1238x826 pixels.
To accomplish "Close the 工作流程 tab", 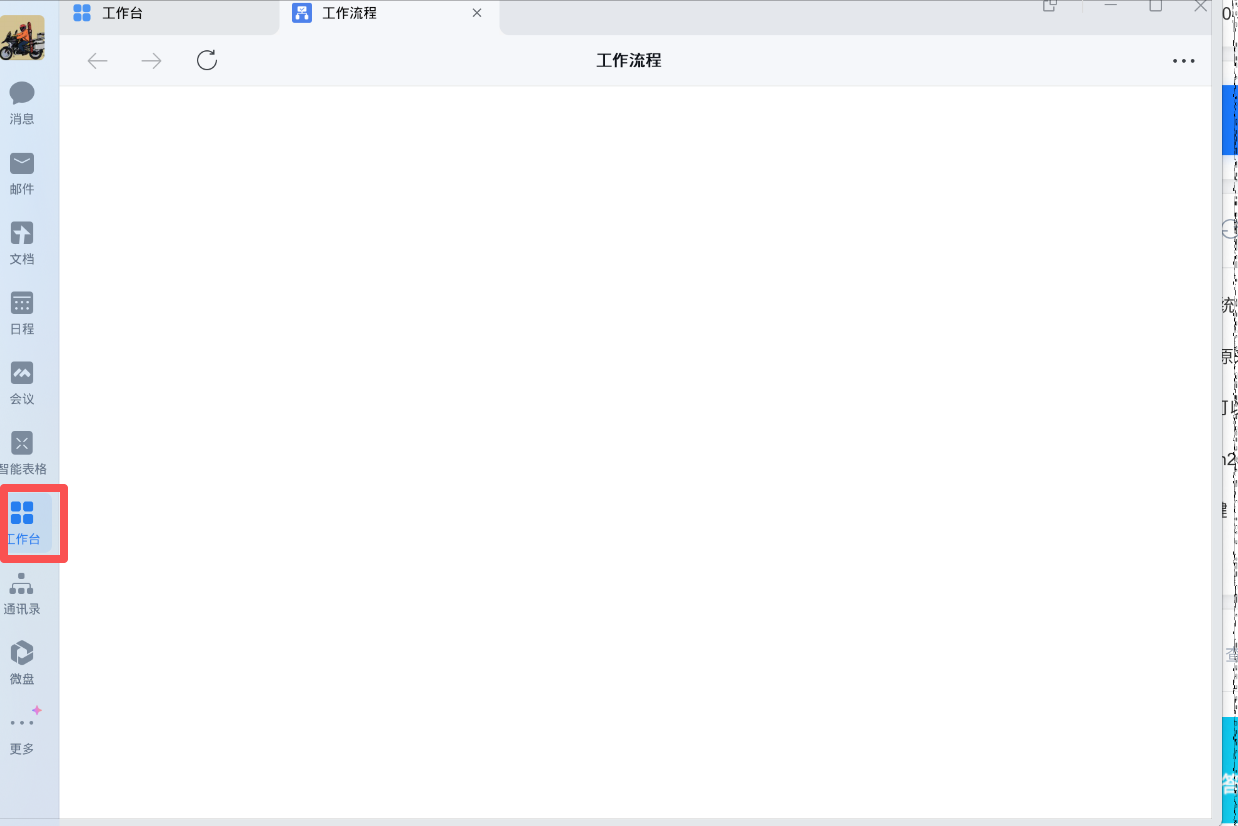I will point(477,13).
